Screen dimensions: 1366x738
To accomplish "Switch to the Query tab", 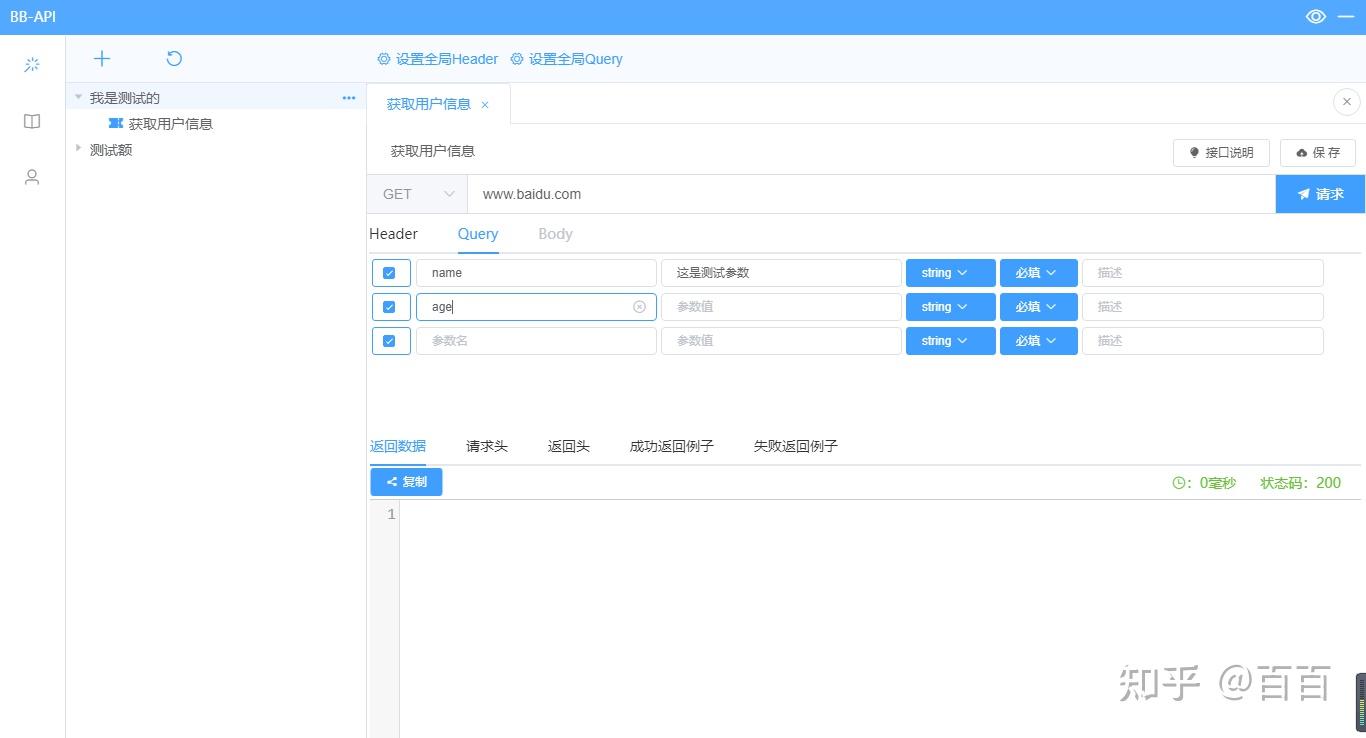I will point(478,234).
